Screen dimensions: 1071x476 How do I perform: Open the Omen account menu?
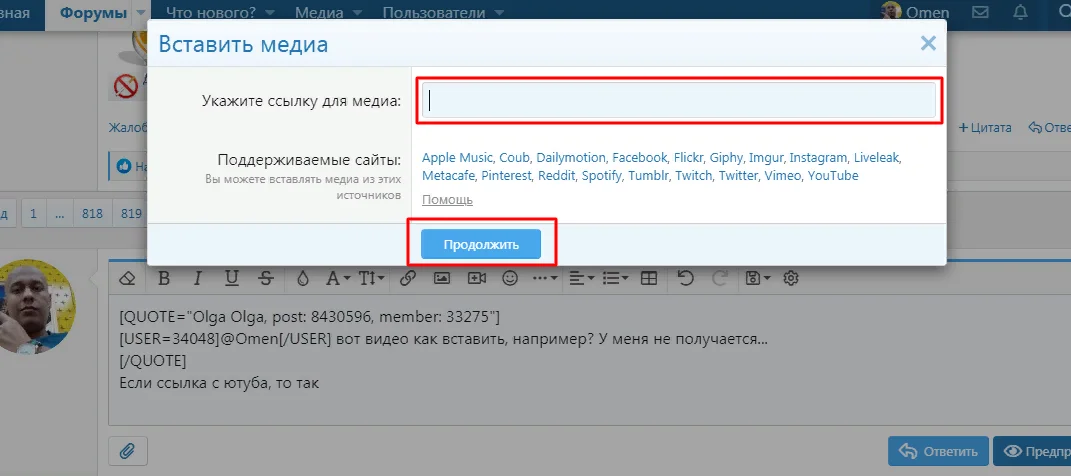[x=915, y=12]
